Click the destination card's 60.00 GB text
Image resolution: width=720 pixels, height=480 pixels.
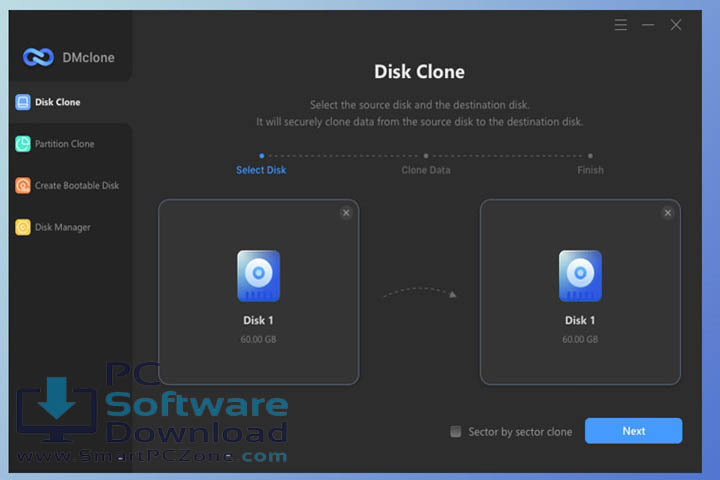click(x=580, y=339)
